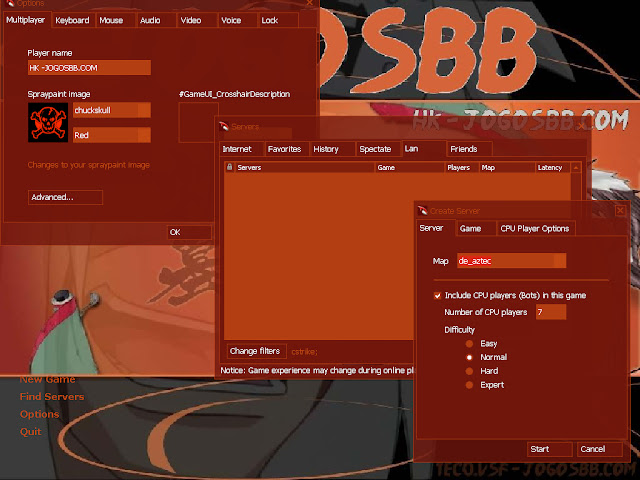Show the History servers tab
This screenshot has width=640, height=480.
[333, 149]
